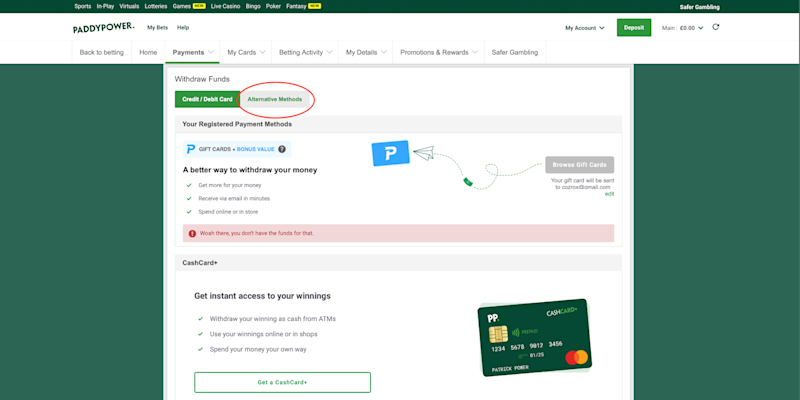
Task: Click the green Deposit button
Action: [634, 28]
